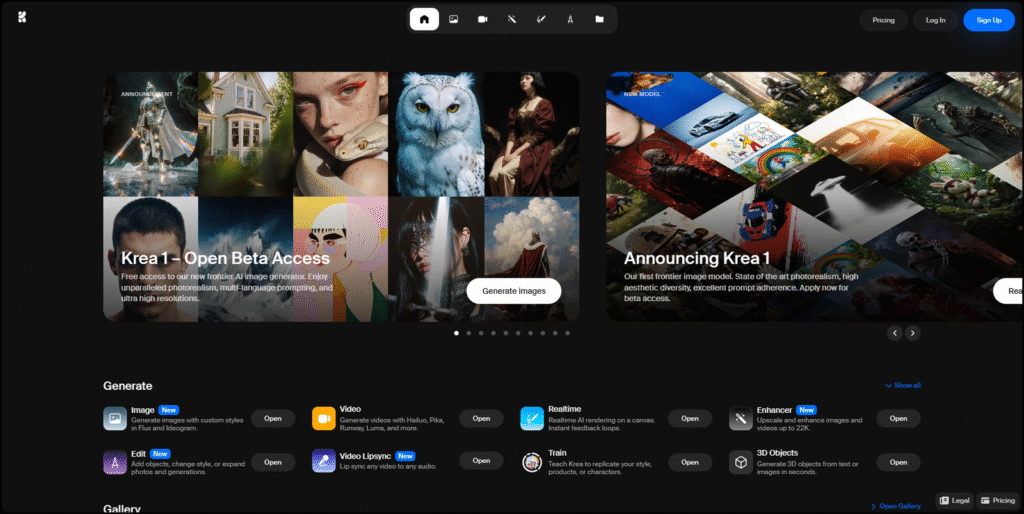Open the Video tool in the top nav
Viewport: 1024px width, 514px height.
(x=483, y=20)
